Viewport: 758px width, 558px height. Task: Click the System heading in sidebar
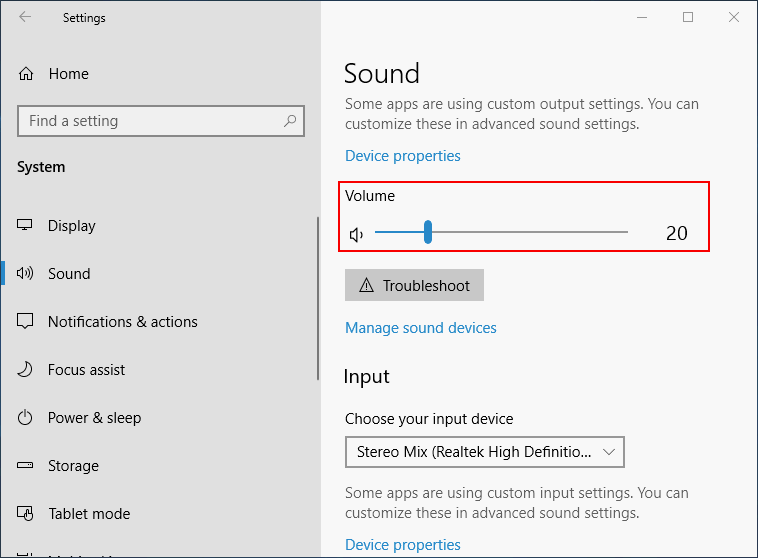(x=41, y=167)
